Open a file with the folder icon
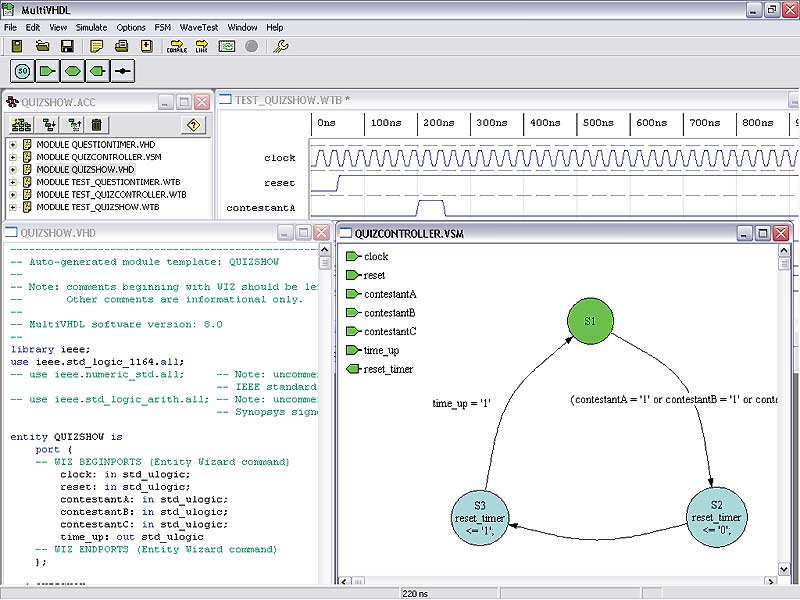 point(43,46)
